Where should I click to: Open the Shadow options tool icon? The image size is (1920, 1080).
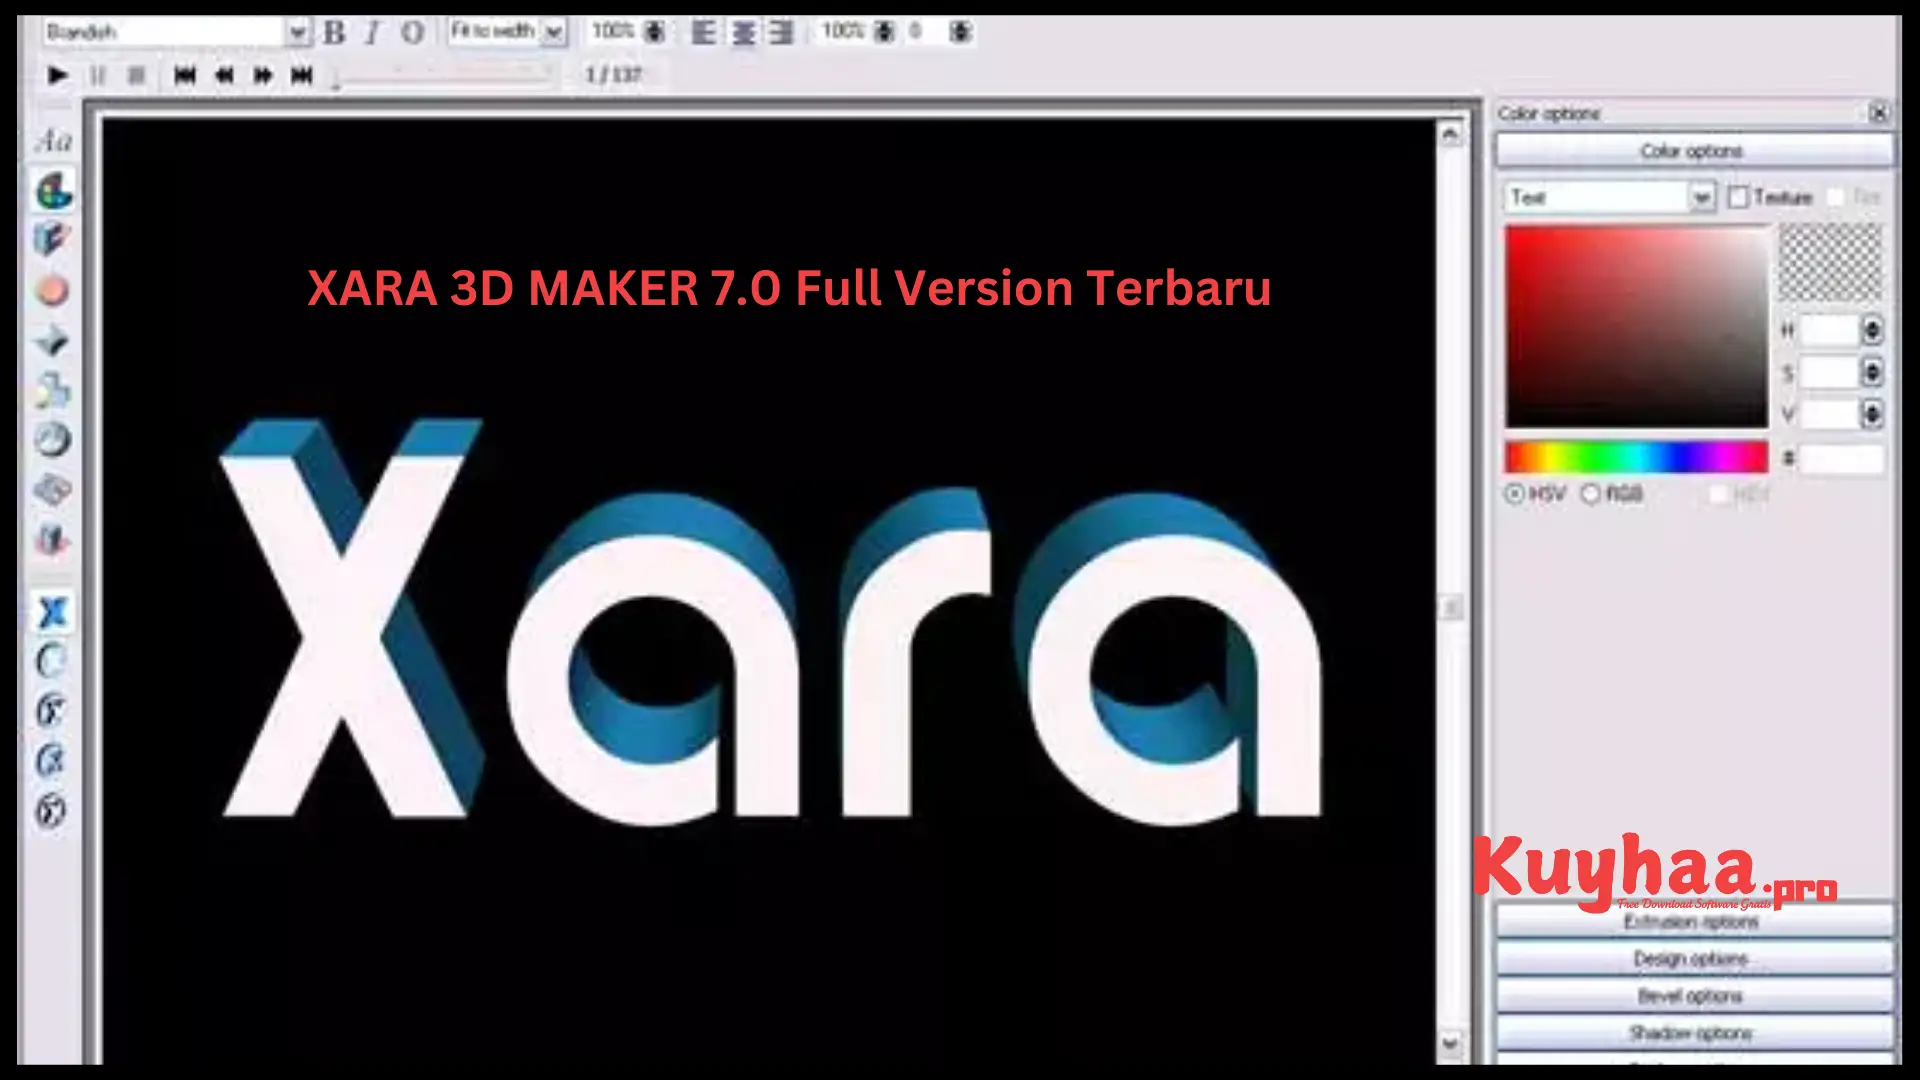pyautogui.click(x=52, y=390)
